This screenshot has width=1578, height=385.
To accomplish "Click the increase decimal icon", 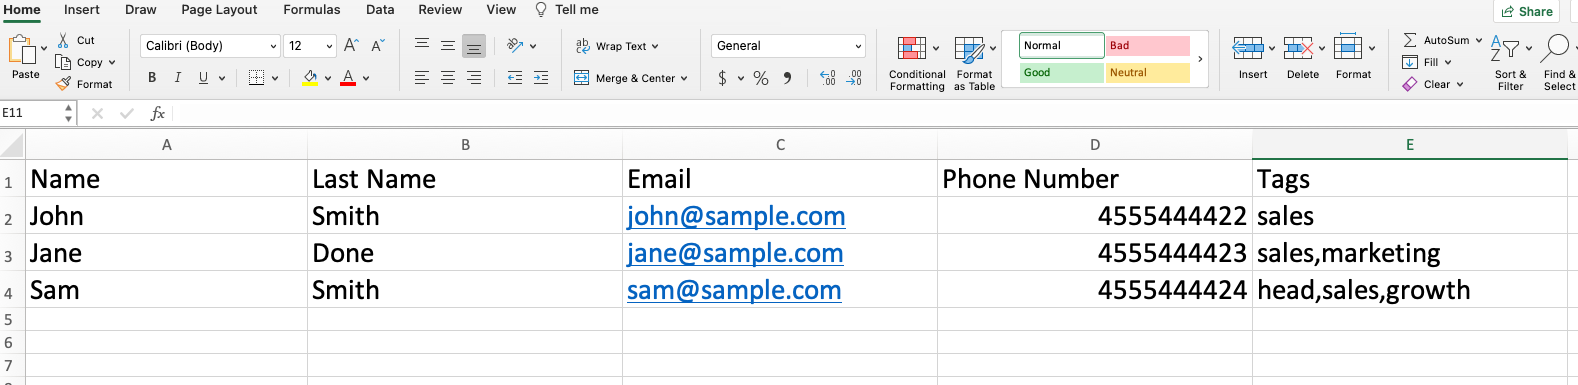I will (828, 77).
